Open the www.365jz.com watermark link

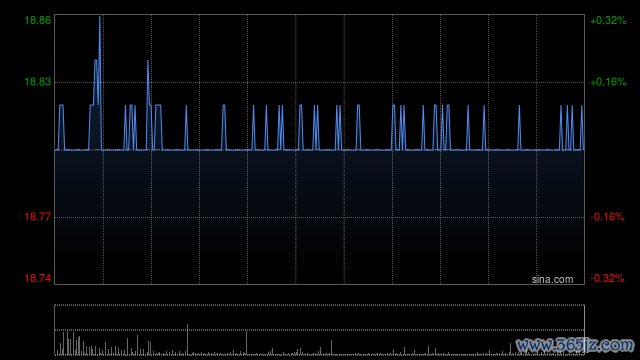pos(575,345)
